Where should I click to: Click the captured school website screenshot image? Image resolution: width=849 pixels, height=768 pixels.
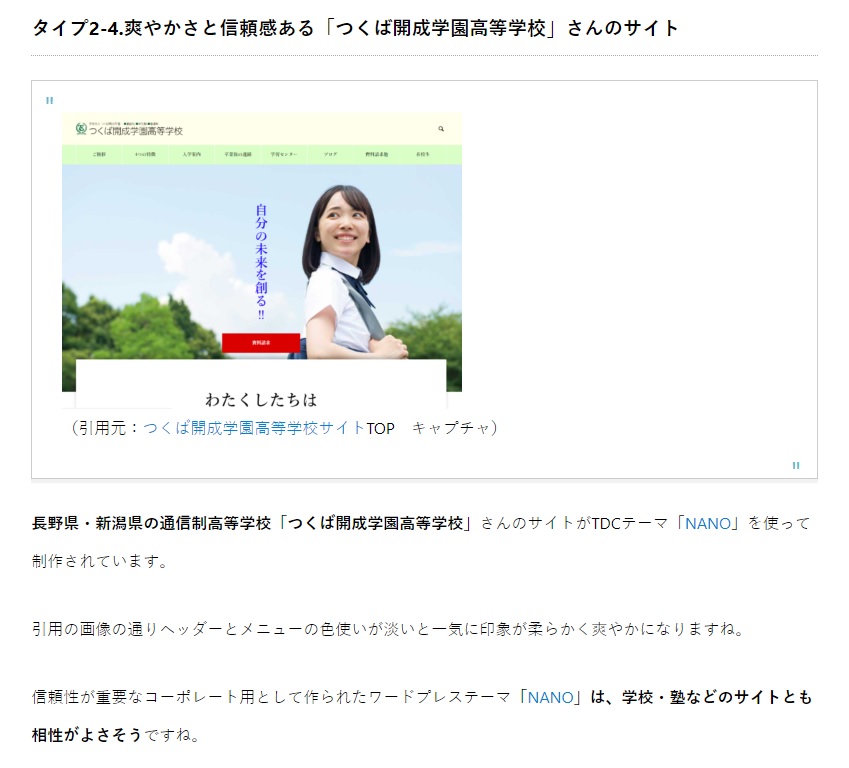coord(262,261)
